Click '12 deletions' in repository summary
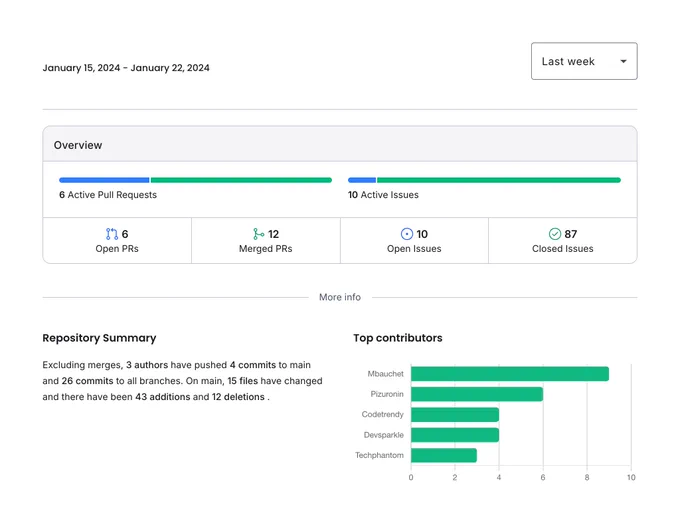 238,397
